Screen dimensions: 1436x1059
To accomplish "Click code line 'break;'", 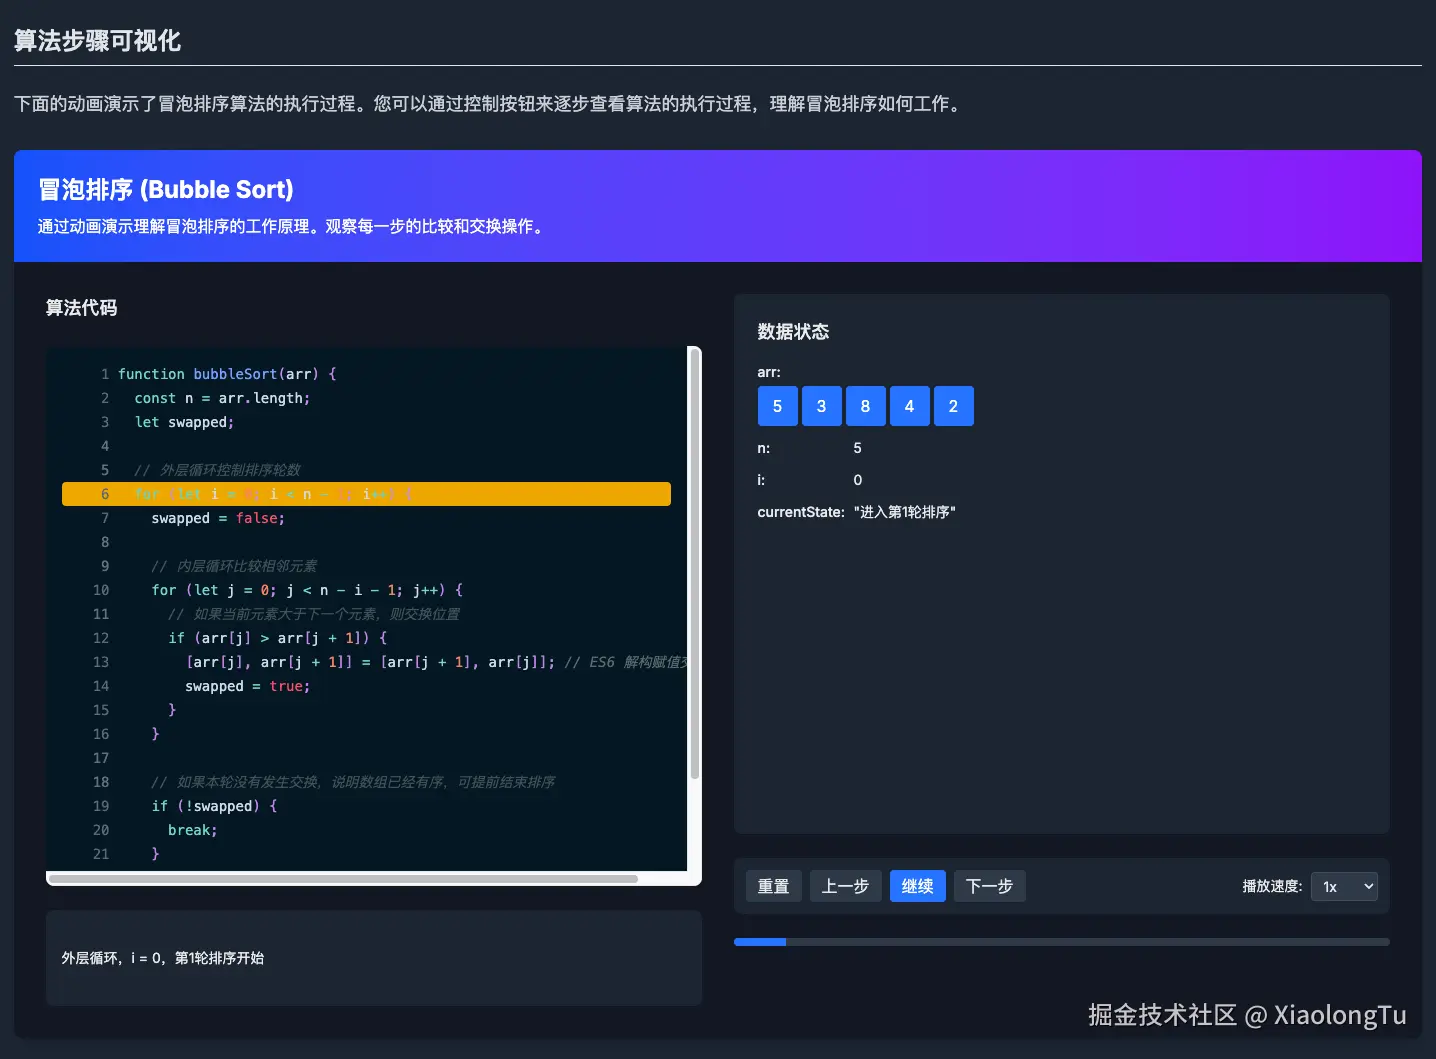I will (192, 830).
